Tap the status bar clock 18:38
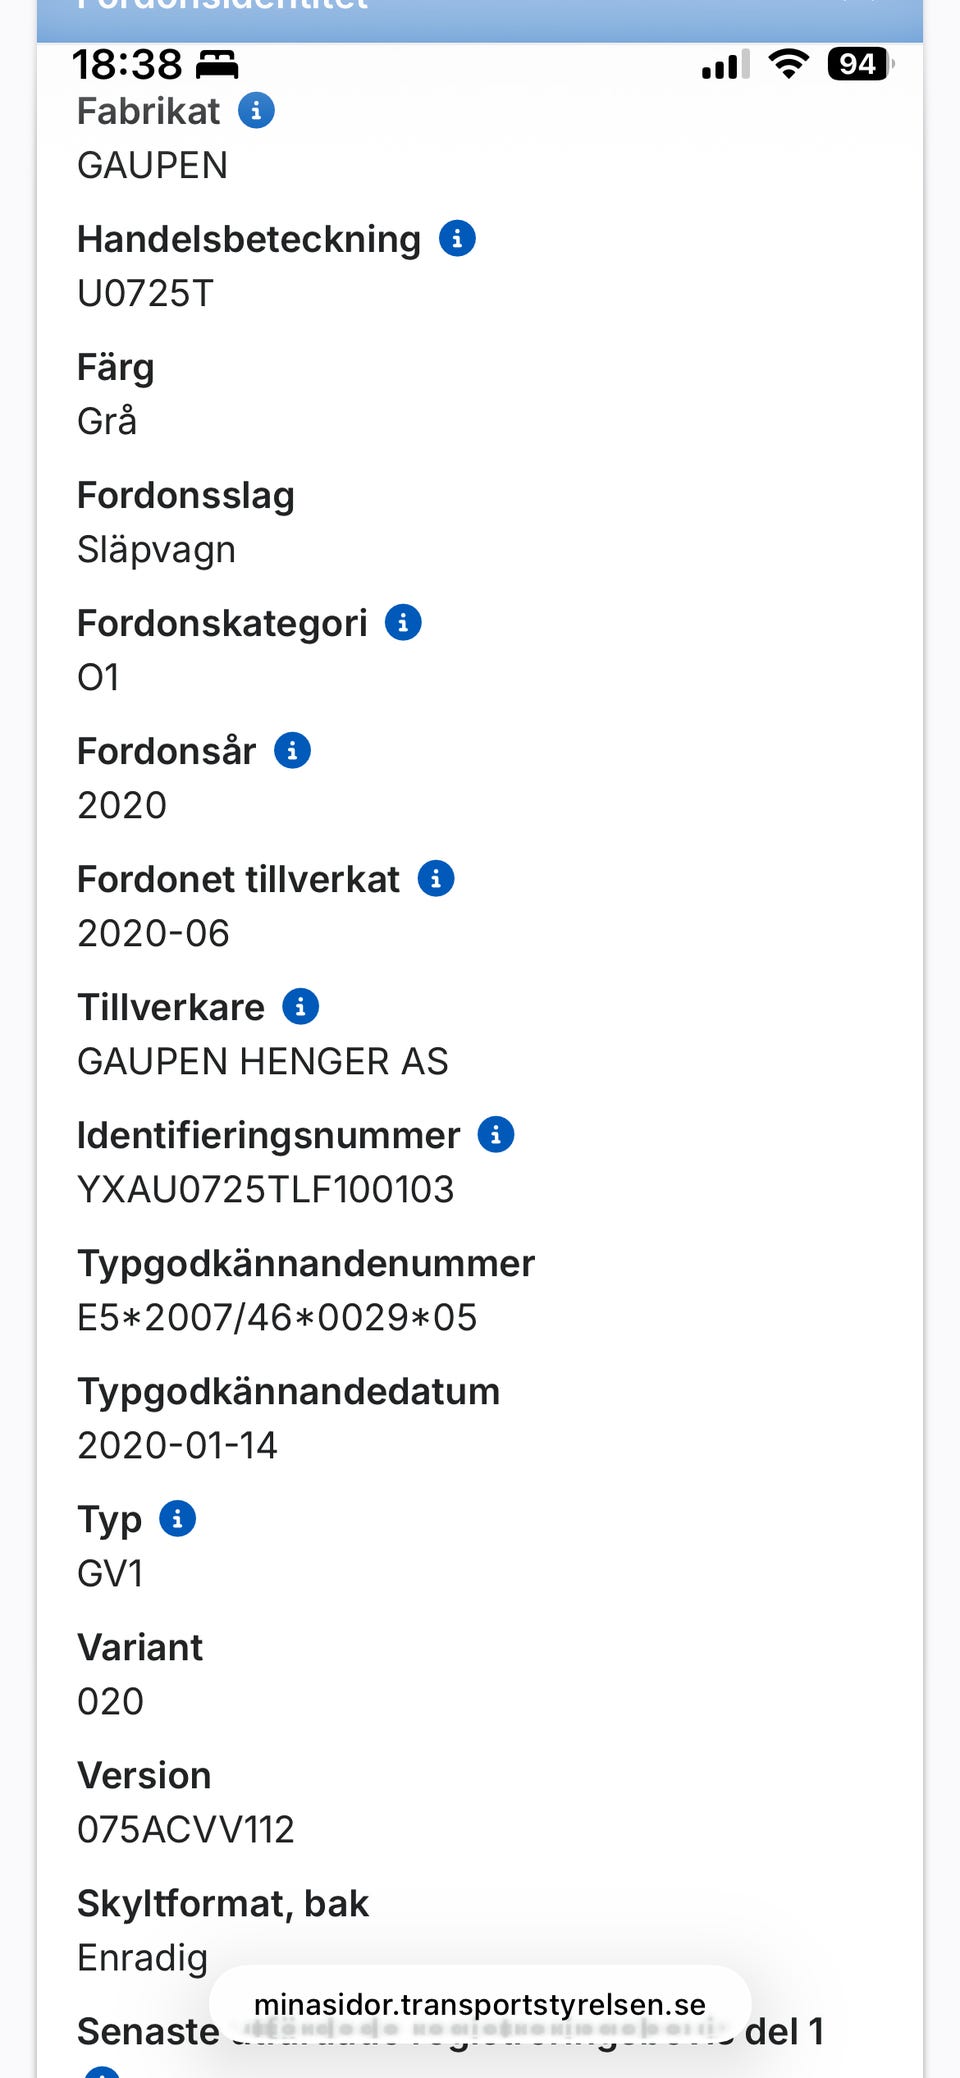The height and width of the screenshot is (2078, 960). coord(127,65)
